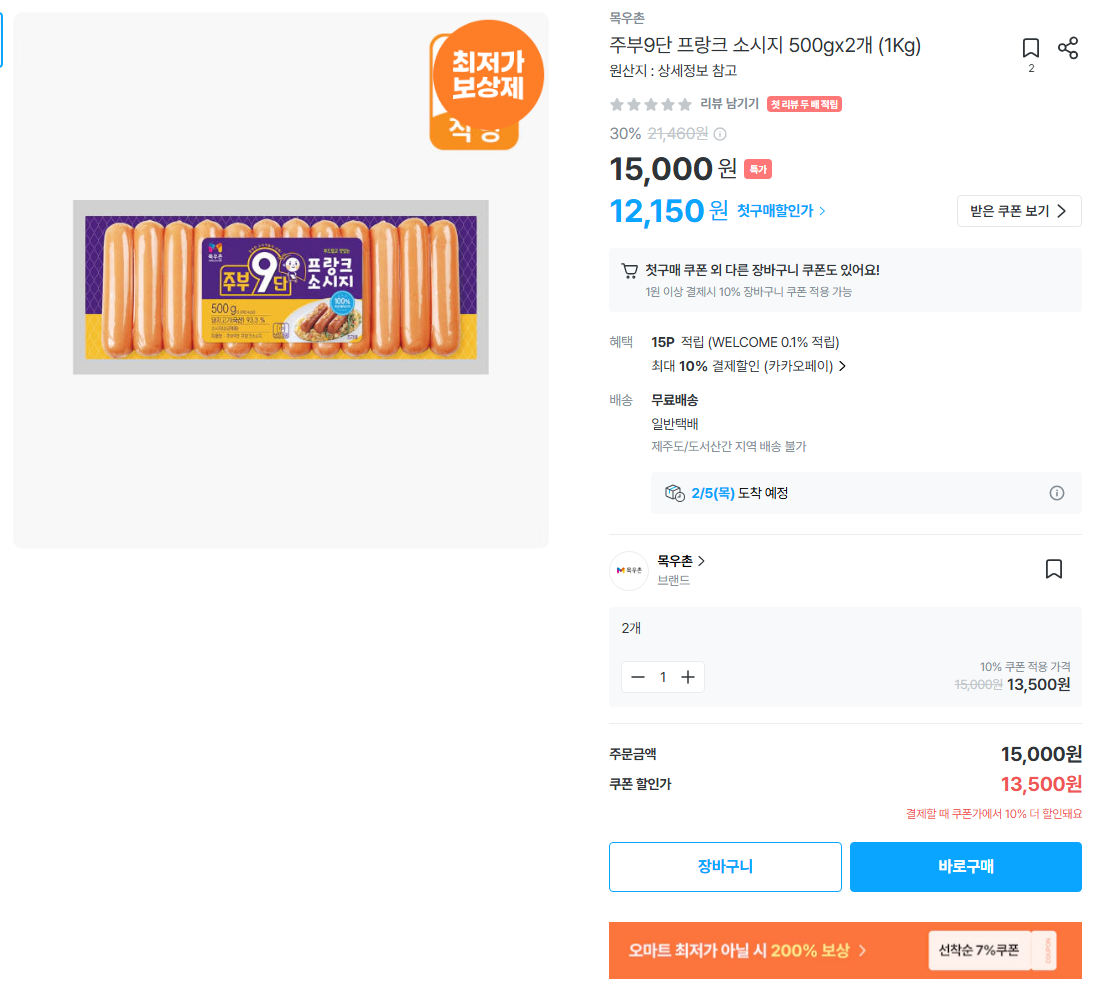Open 받은 쿠폰 보기 coupon list

pyautogui.click(x=1018, y=211)
